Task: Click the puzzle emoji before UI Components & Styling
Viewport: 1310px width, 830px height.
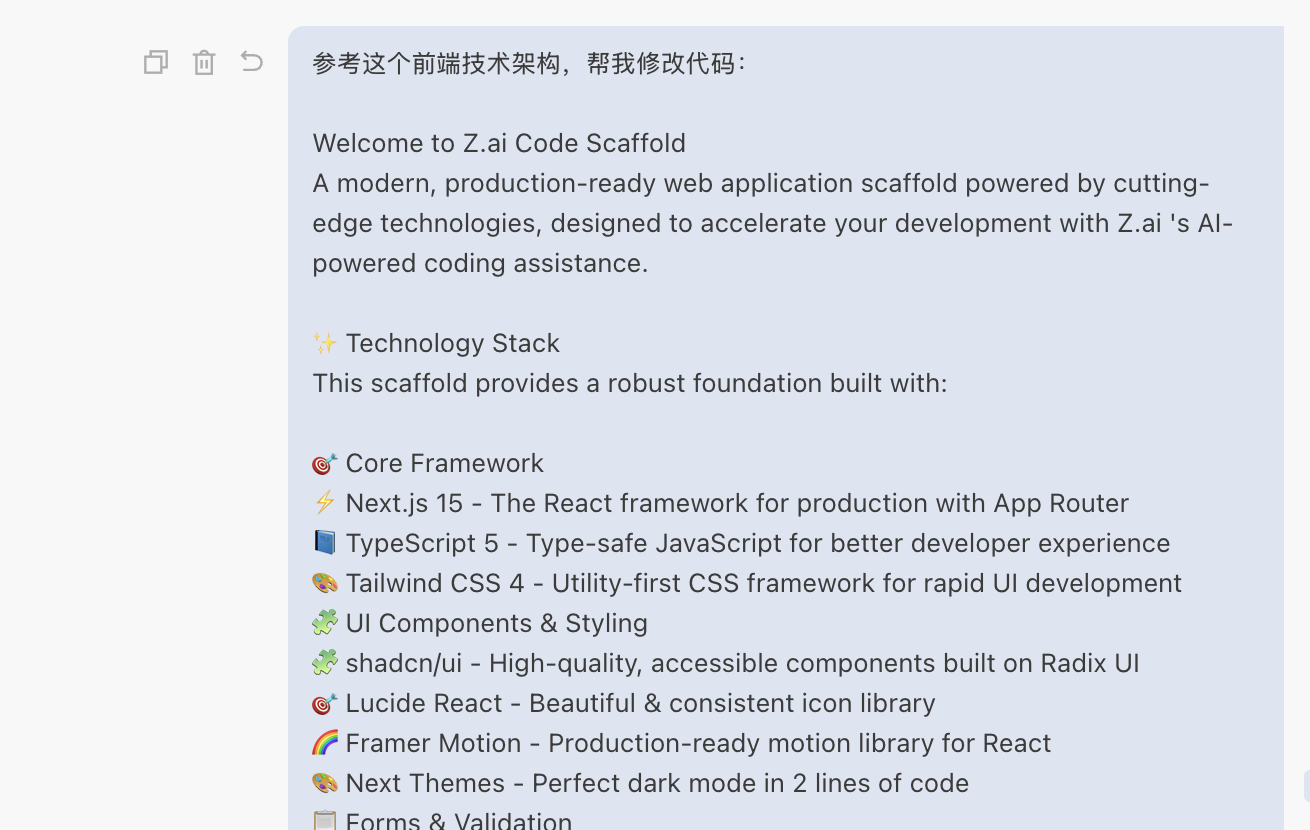Action: coord(324,623)
